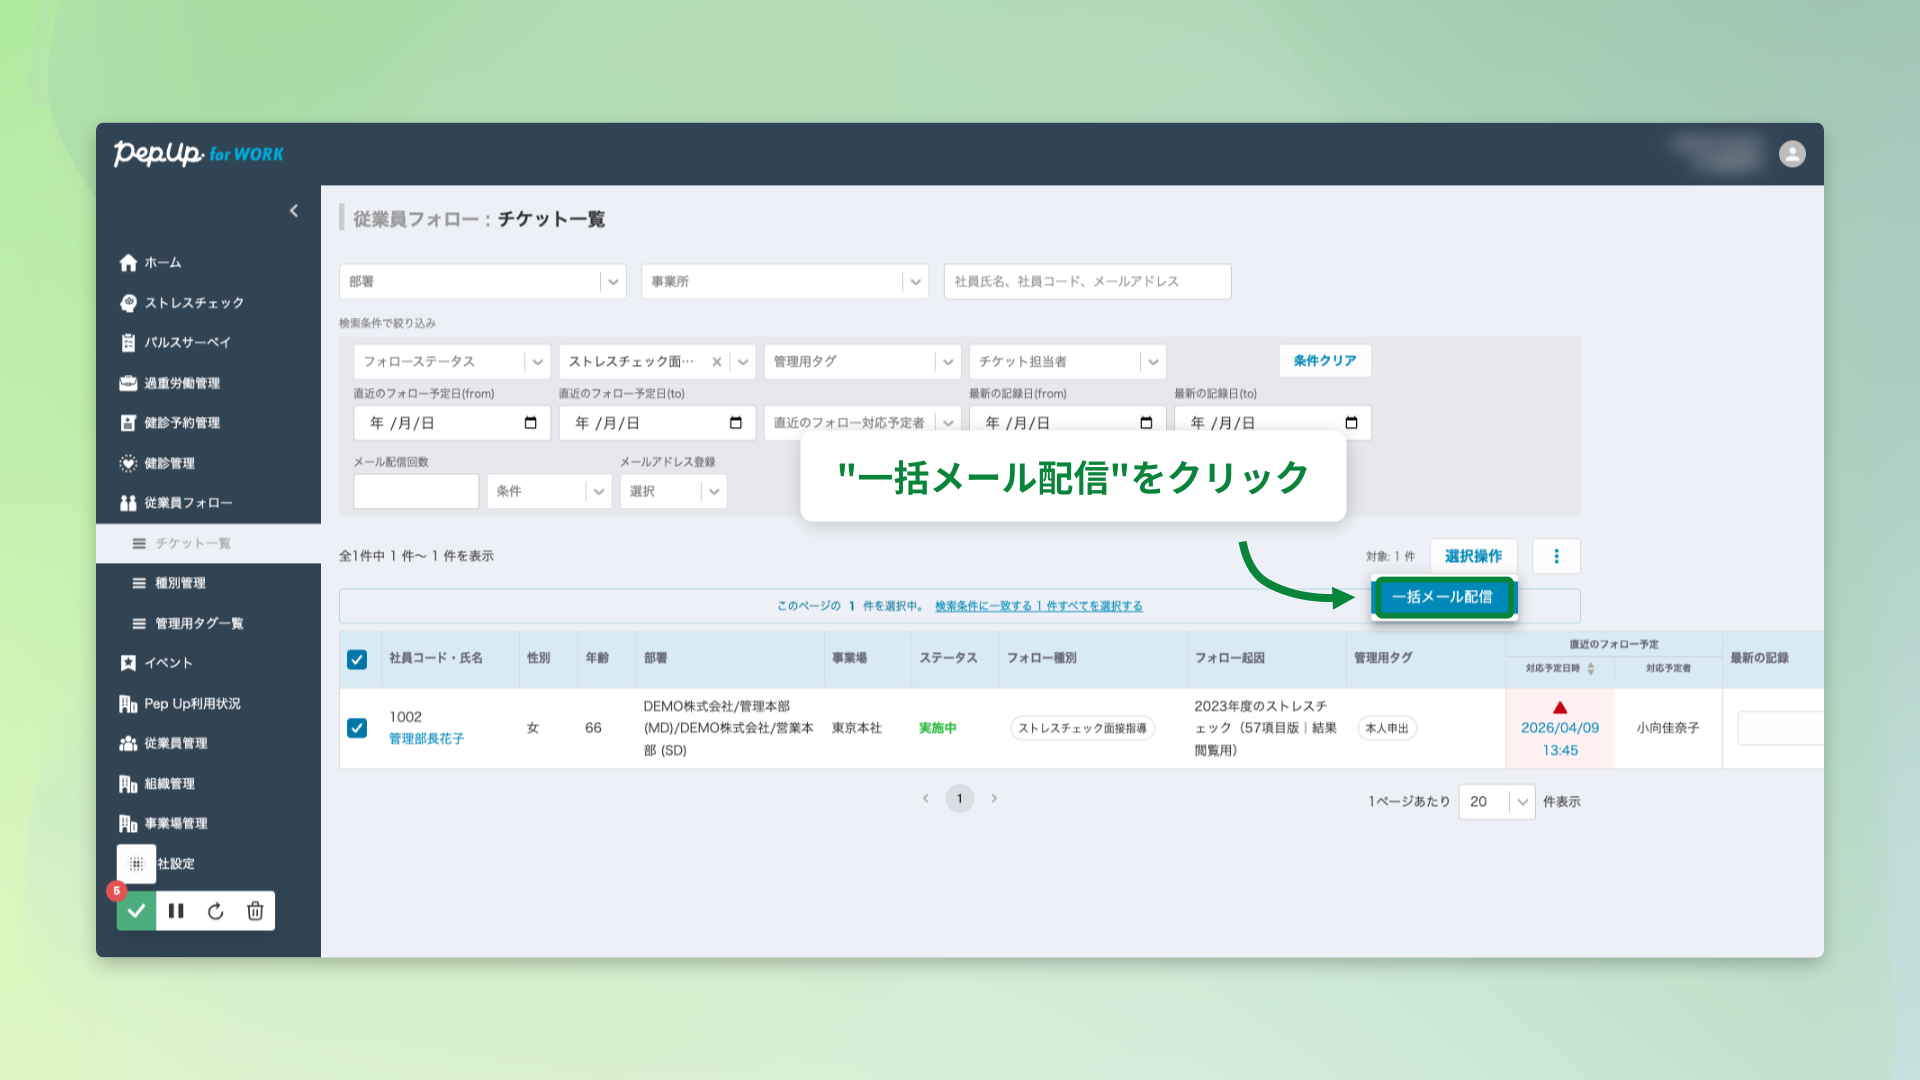Screen dimensions: 1920x1080
Task: Open the 管理用タグ filter dropdown
Action: [862, 361]
